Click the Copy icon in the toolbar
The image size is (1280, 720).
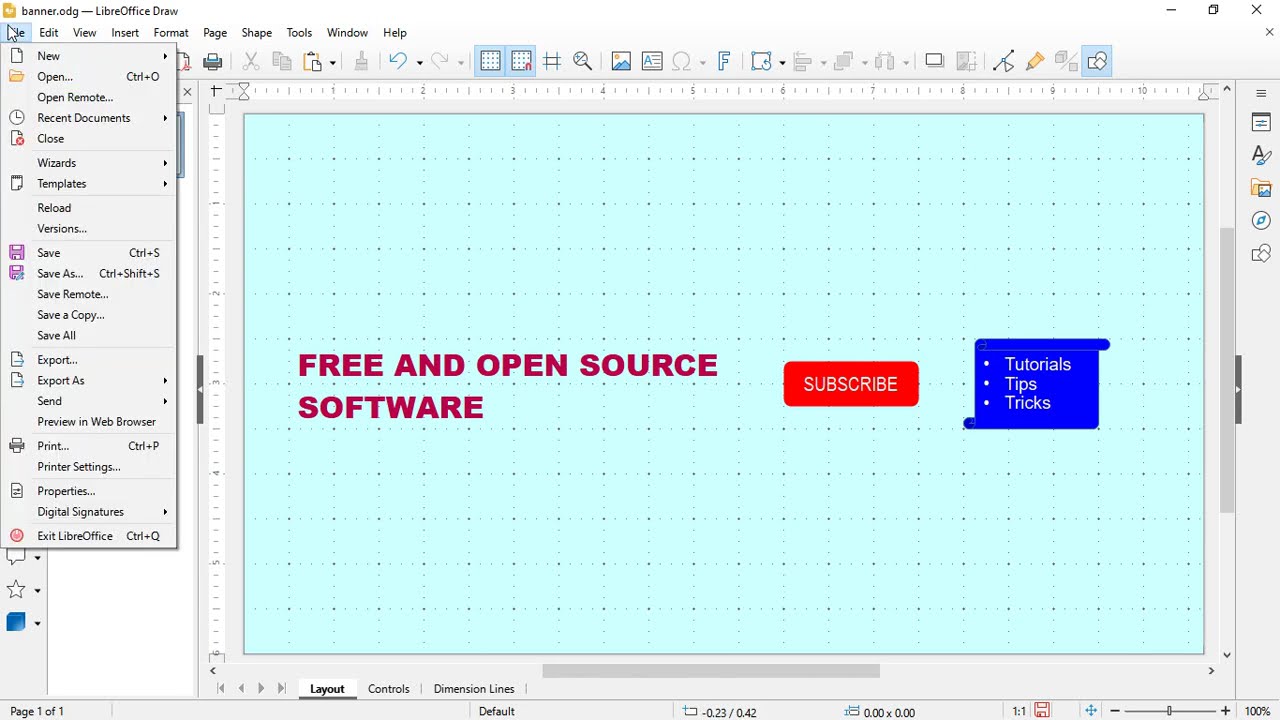tap(282, 62)
